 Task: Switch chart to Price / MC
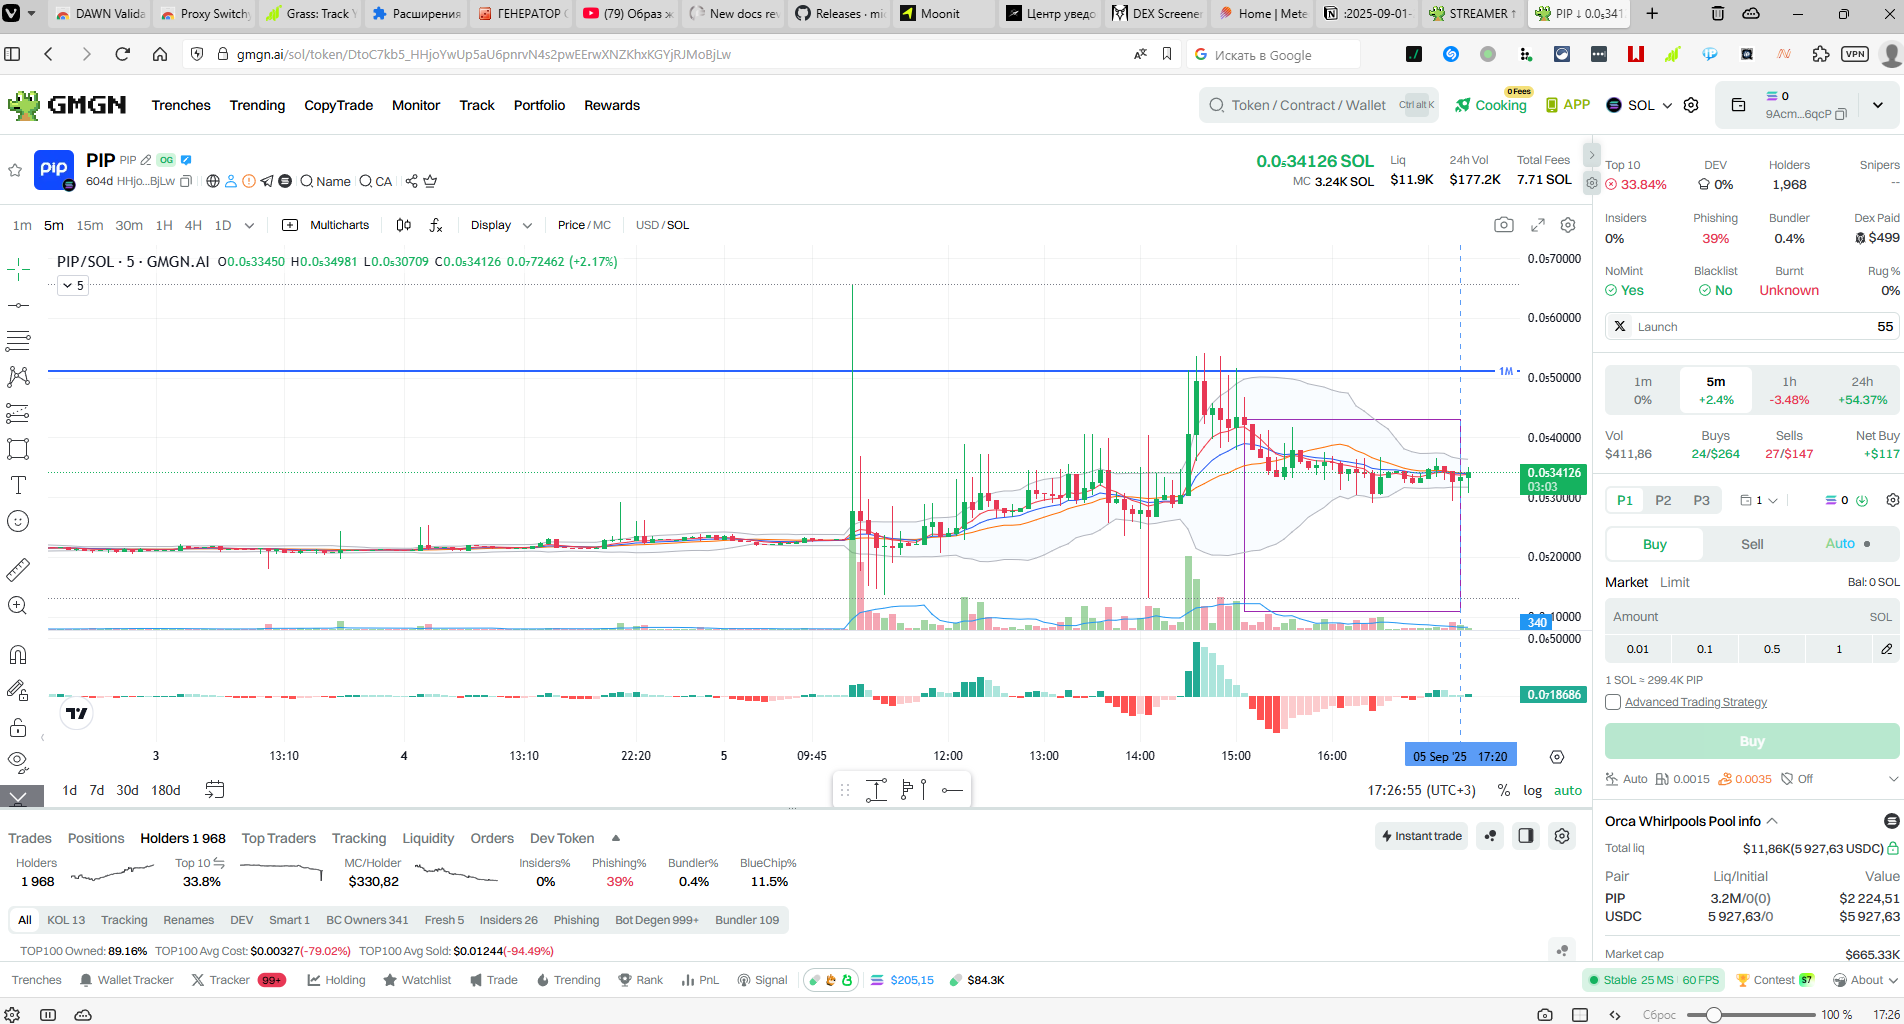tap(584, 225)
